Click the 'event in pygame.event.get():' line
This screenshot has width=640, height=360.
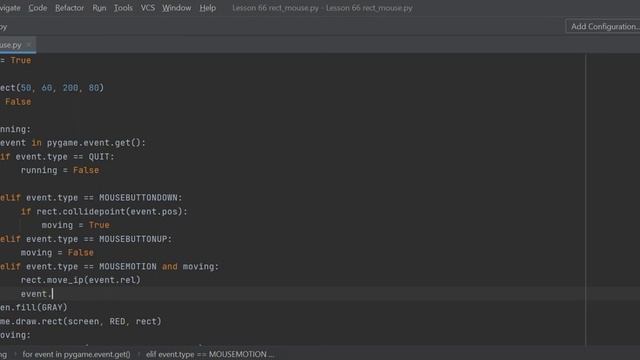pos(73,143)
